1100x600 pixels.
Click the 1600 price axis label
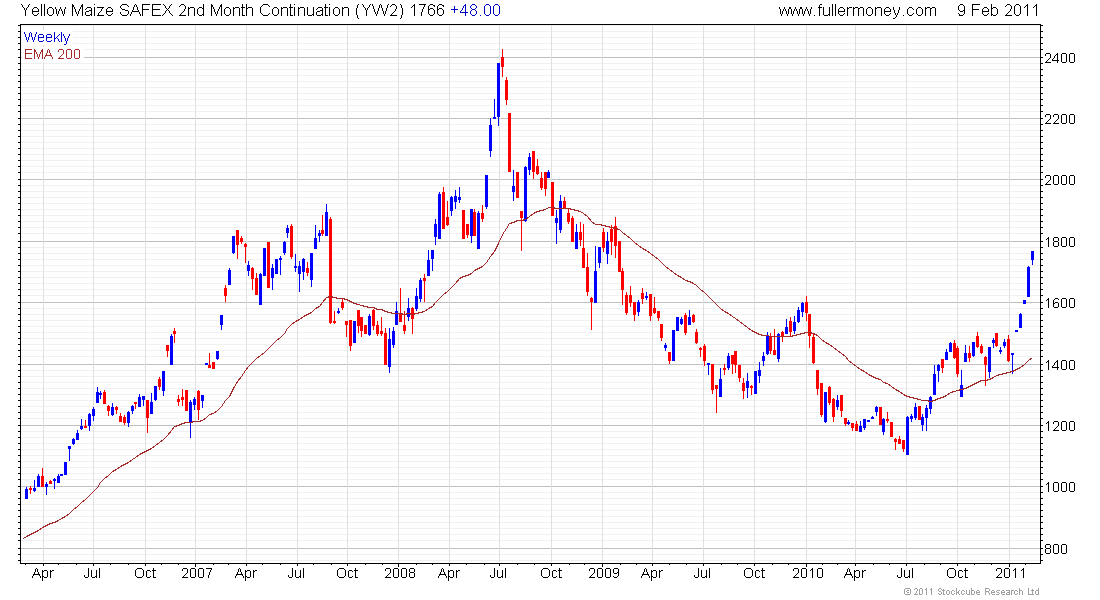pos(1059,303)
